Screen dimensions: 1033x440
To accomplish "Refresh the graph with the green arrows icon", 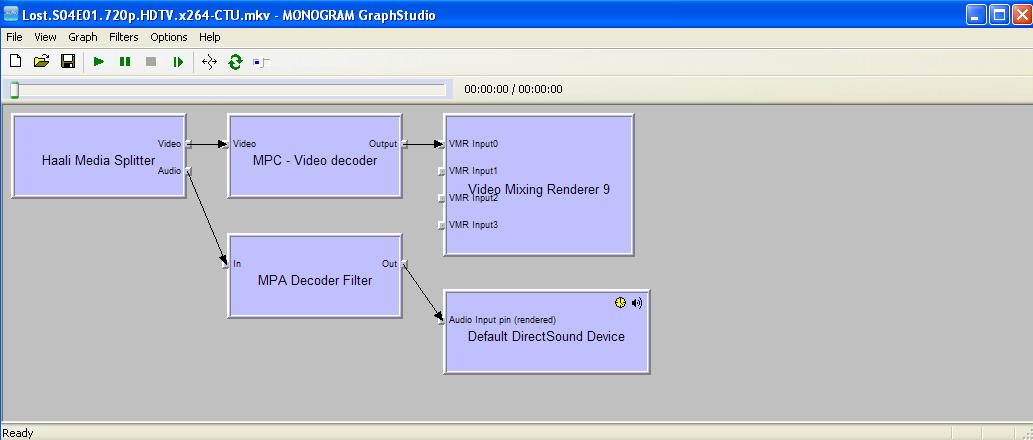I will coord(235,63).
